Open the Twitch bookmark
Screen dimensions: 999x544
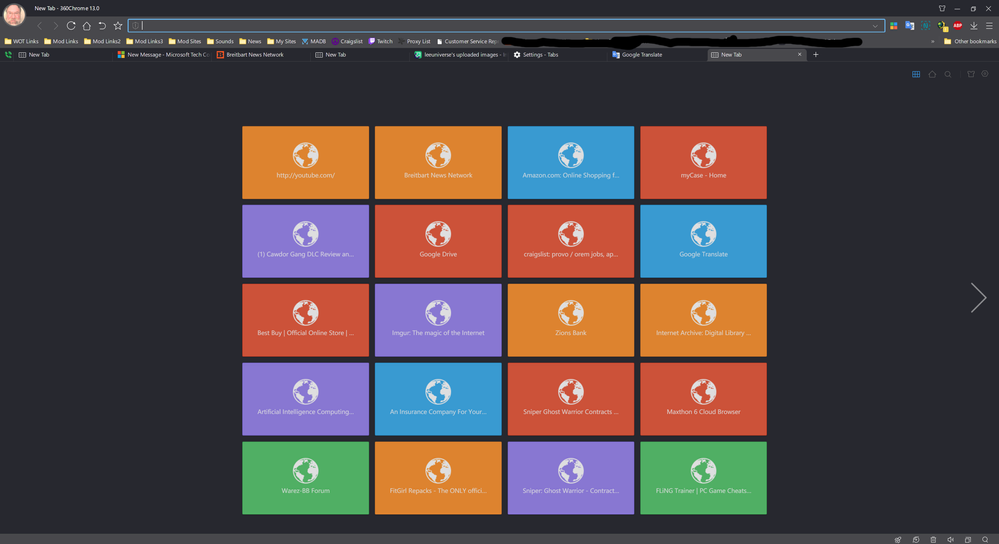[381, 41]
